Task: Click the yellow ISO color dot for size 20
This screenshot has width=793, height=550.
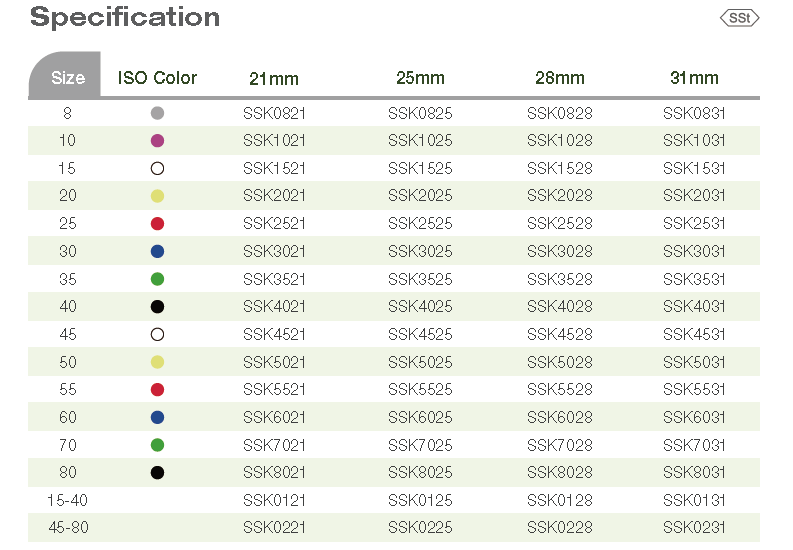Action: tap(157, 196)
